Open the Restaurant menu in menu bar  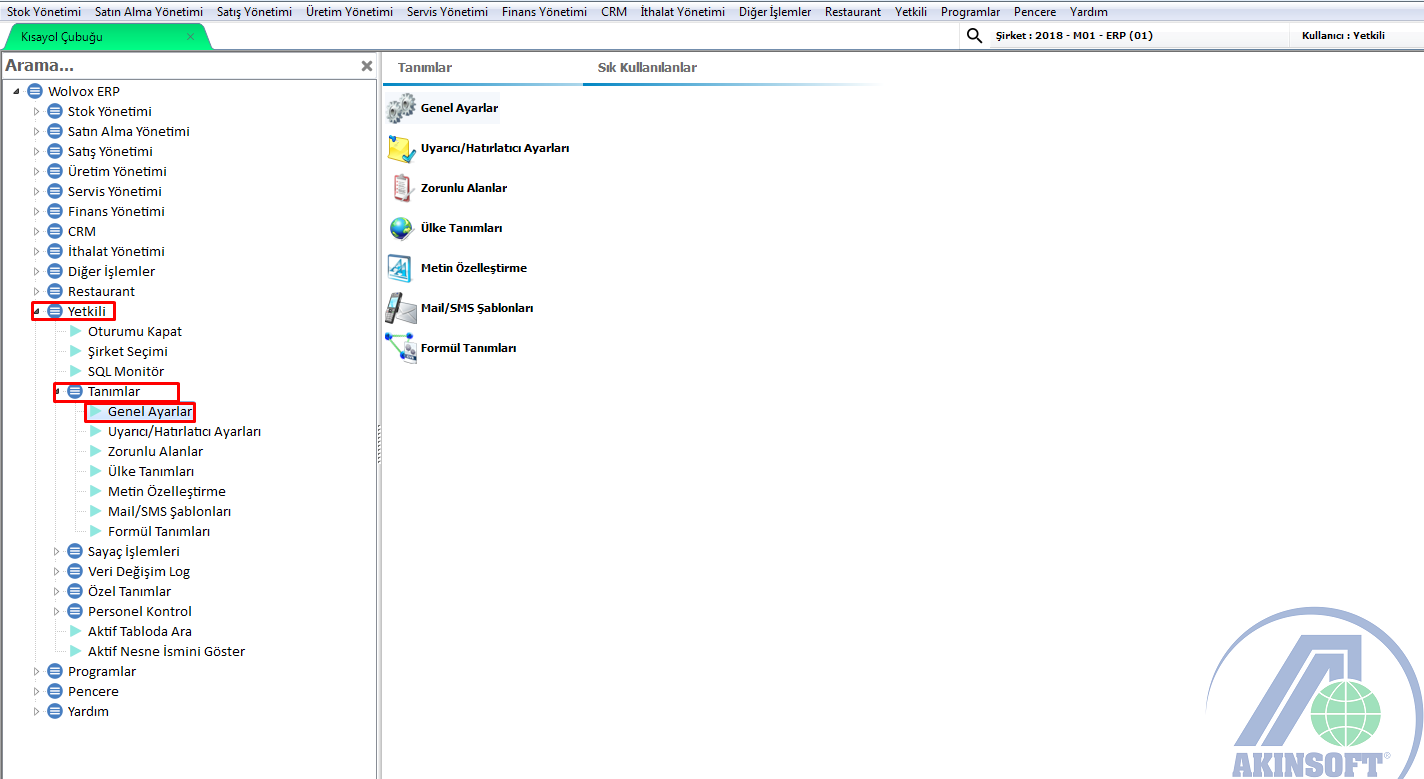(x=853, y=12)
